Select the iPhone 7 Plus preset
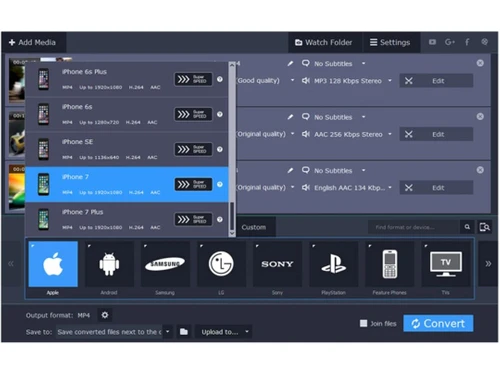Image resolution: width=500 pixels, height=375 pixels. tap(127, 220)
